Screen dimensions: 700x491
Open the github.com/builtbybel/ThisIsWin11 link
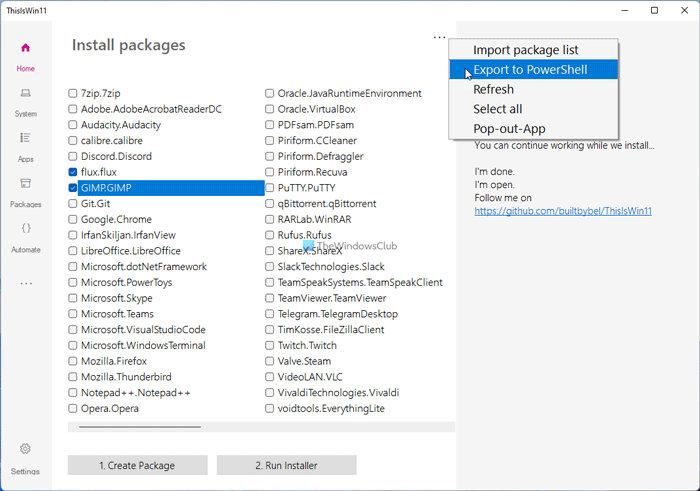click(563, 211)
